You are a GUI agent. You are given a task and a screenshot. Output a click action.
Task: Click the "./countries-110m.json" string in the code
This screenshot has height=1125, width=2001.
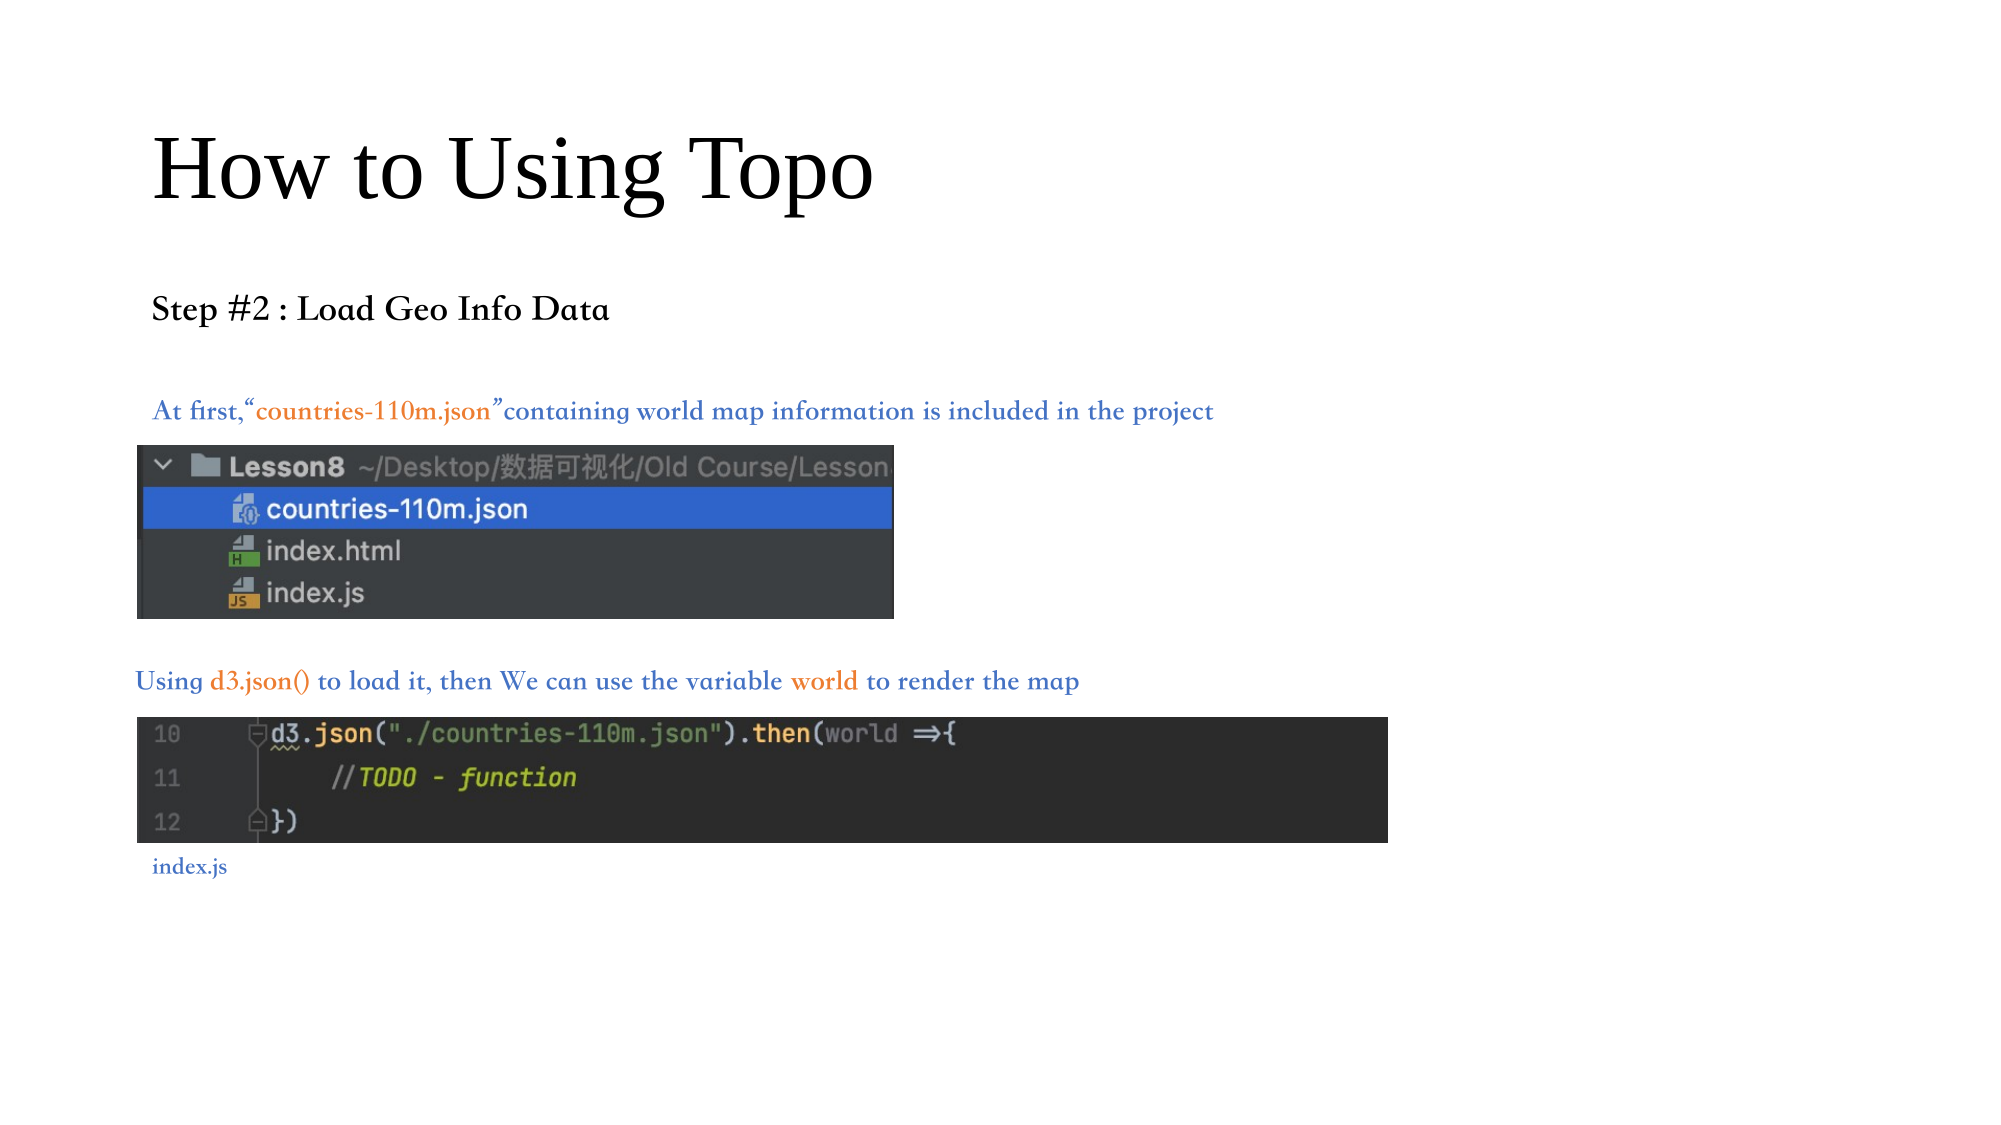pos(554,734)
